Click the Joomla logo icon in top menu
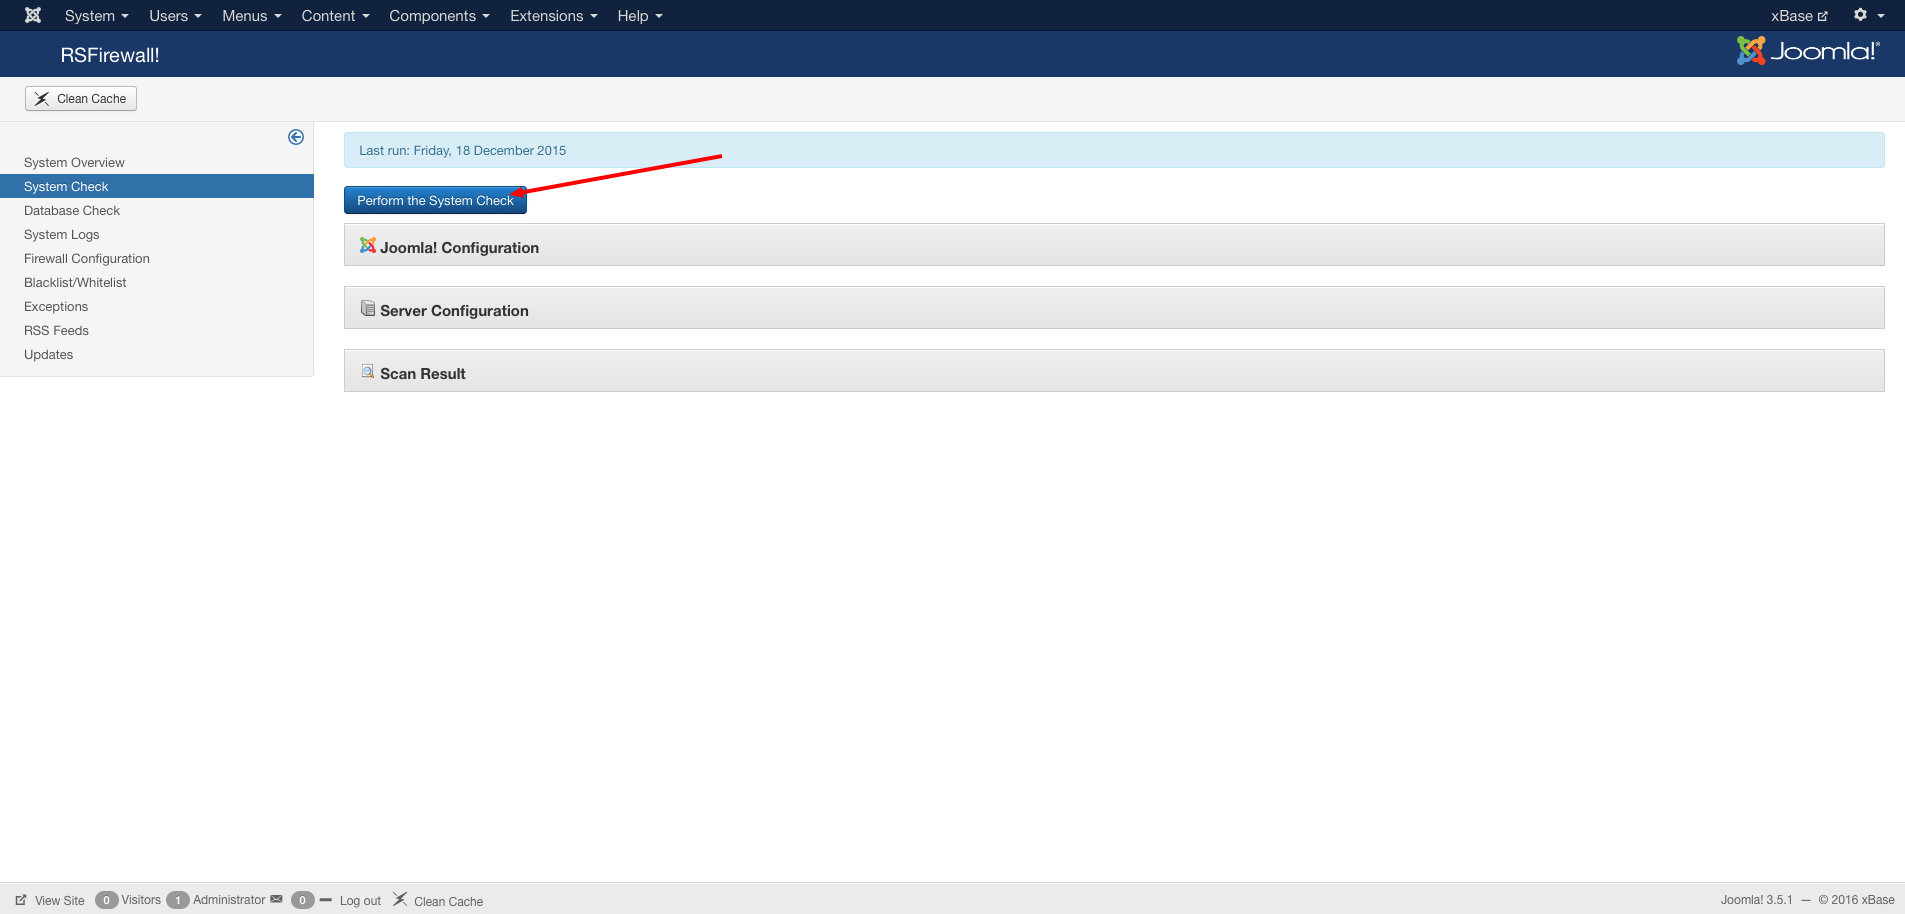 click(33, 15)
